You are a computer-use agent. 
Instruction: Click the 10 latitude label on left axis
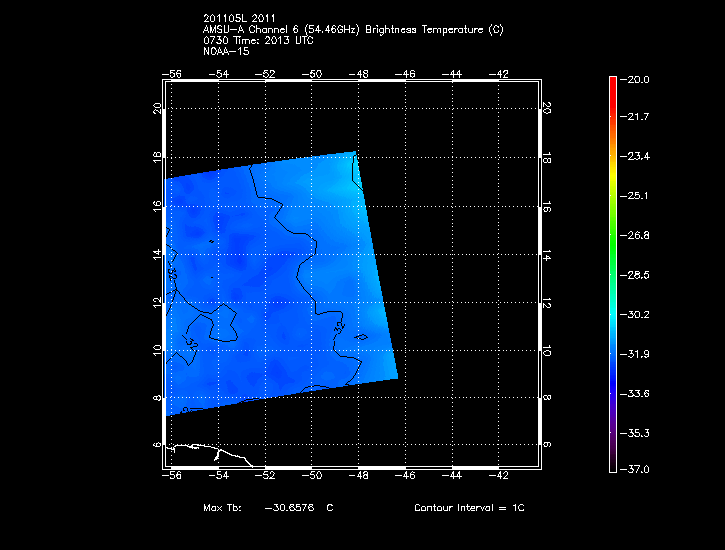pos(157,350)
